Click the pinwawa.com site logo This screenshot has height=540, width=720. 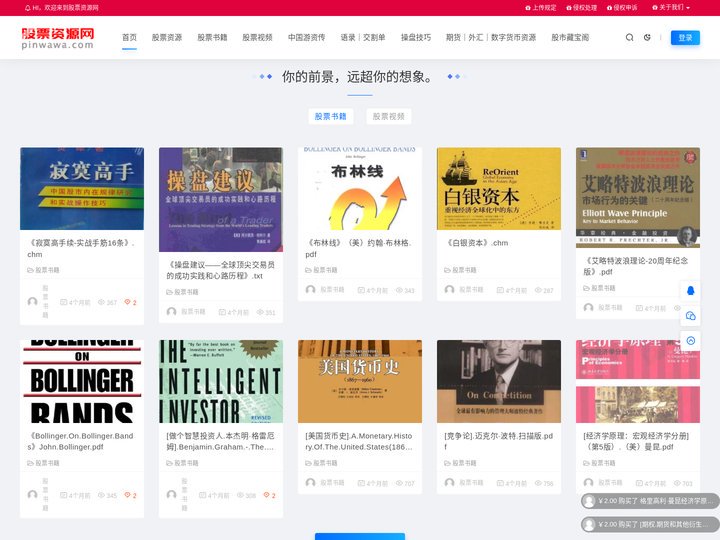point(58,38)
